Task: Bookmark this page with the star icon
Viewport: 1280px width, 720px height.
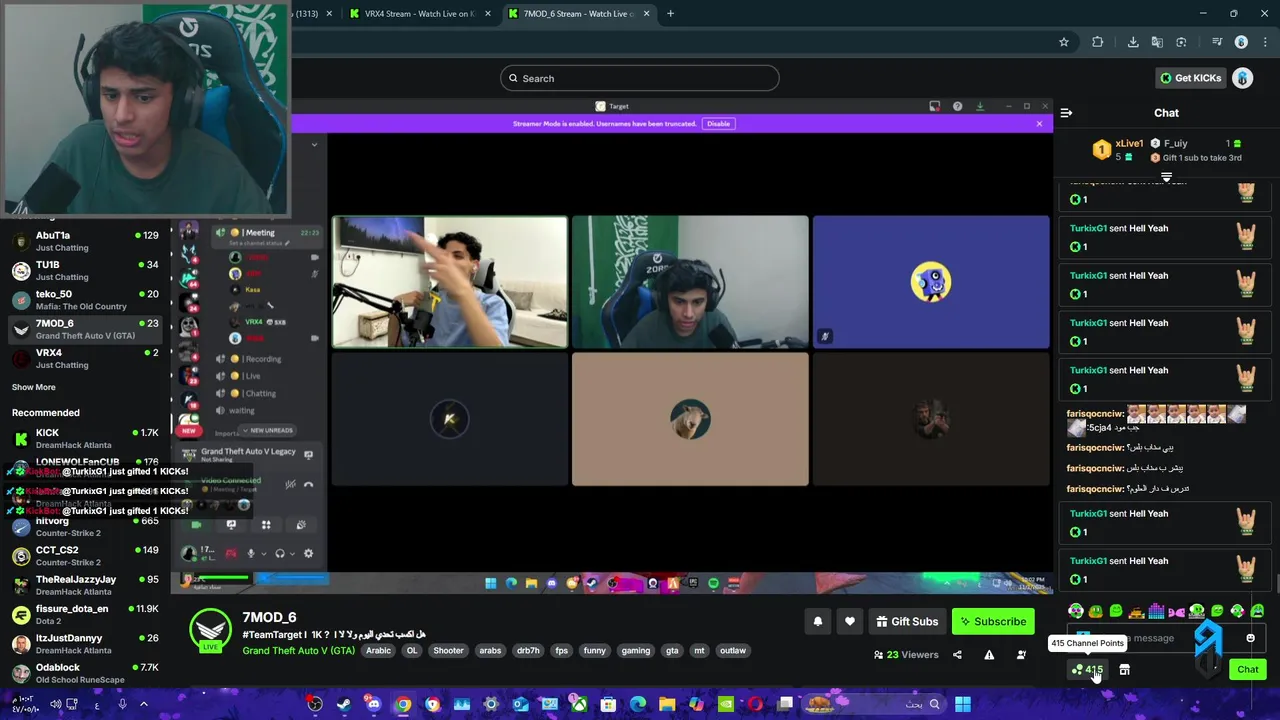Action: (1064, 42)
